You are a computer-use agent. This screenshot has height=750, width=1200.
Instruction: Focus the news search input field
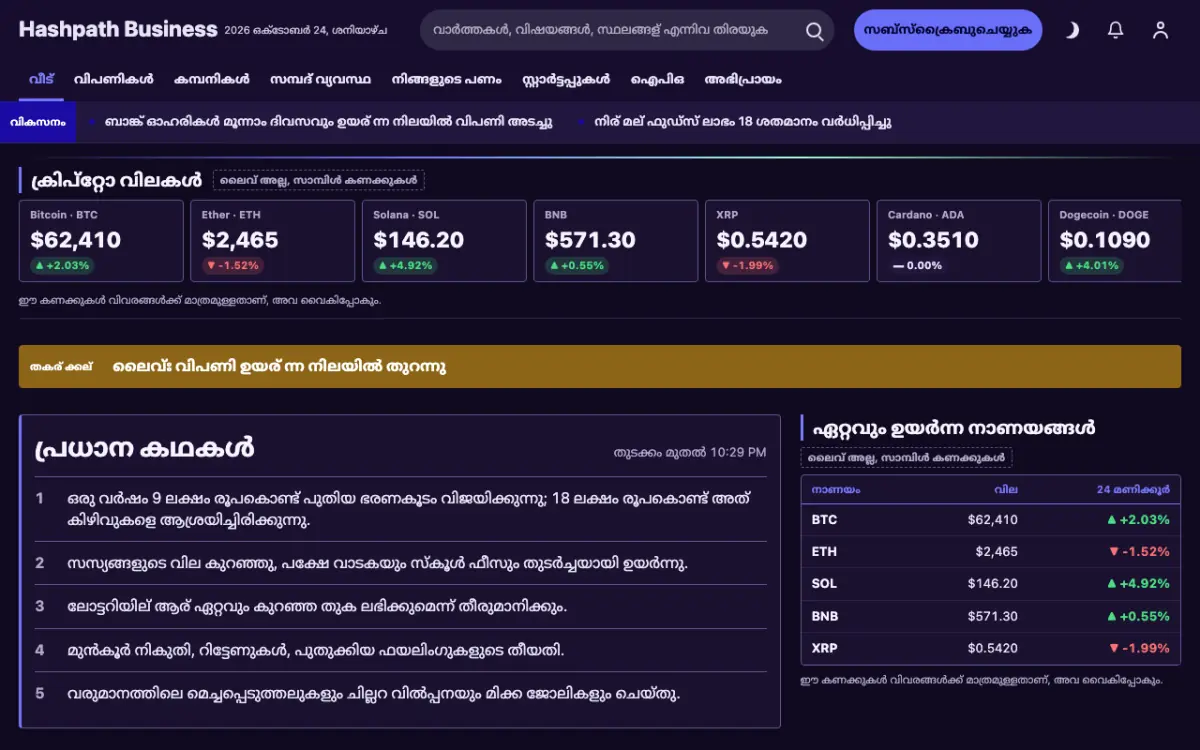613,30
